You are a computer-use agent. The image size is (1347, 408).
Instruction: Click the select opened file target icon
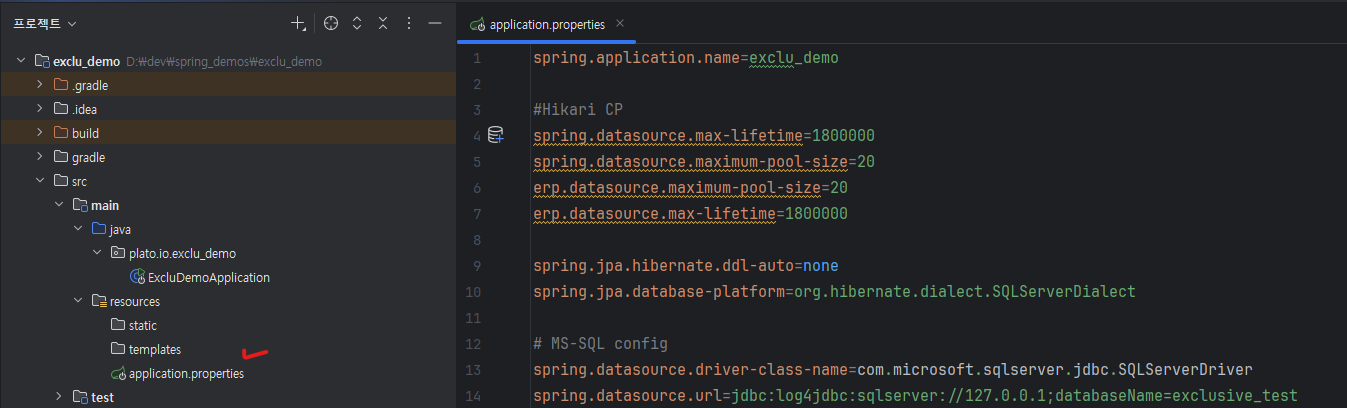pyautogui.click(x=331, y=22)
